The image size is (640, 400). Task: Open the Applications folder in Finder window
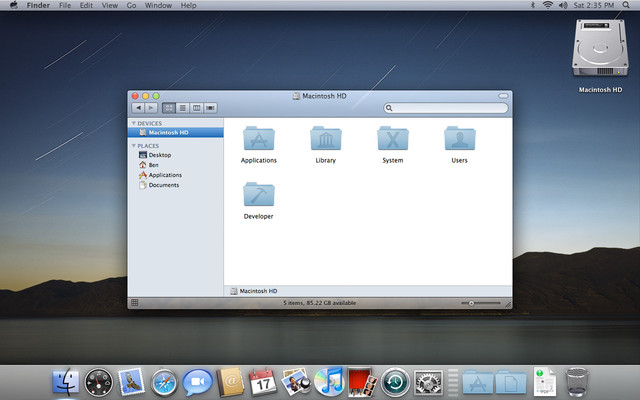point(258,138)
